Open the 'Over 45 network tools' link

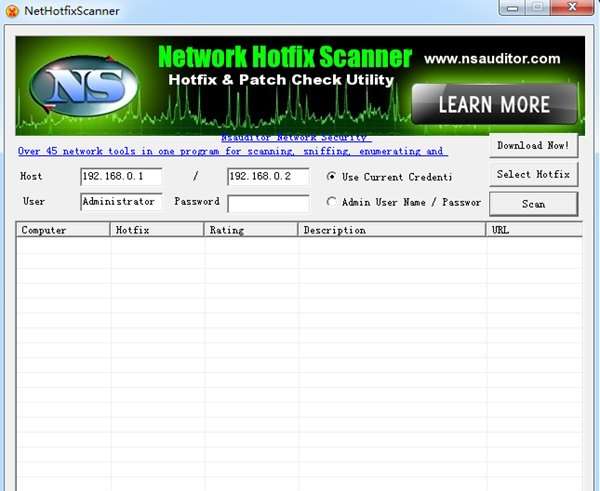[232, 151]
